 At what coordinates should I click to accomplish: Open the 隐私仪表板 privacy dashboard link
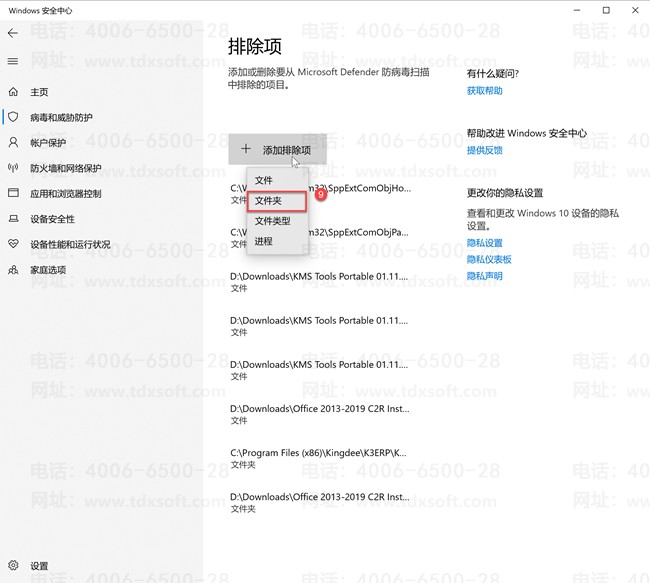[489, 259]
